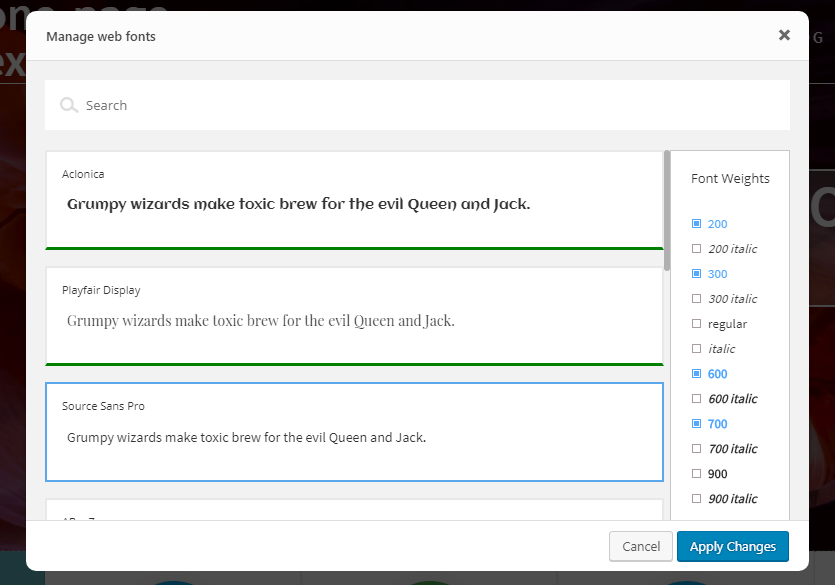Click the Aclonica sample sentence text
The width and height of the screenshot is (835, 585).
298,204
